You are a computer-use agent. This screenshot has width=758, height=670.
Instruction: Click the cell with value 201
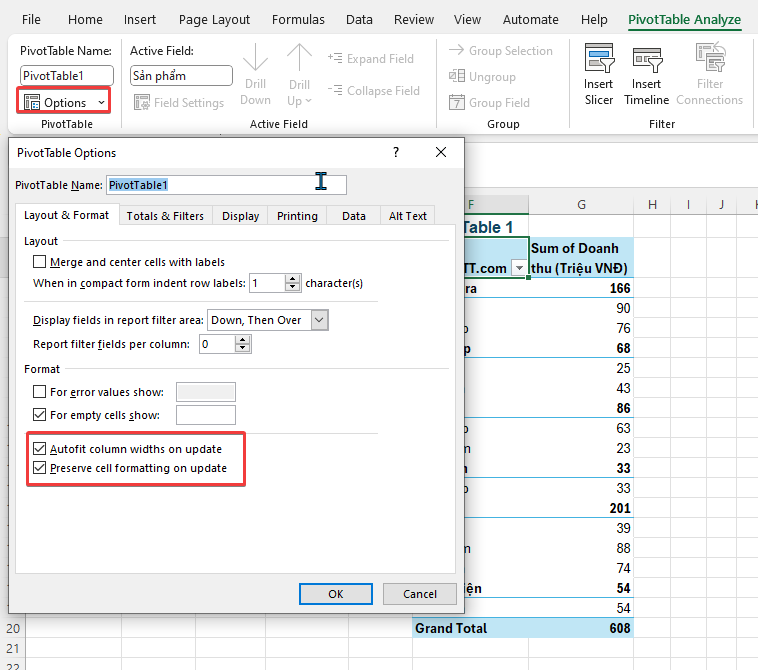tap(581, 508)
